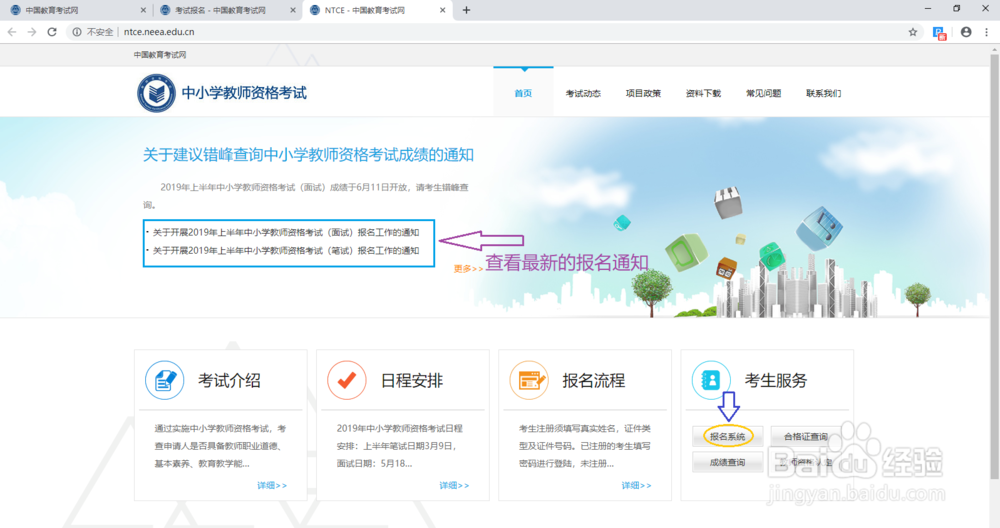The image size is (1000, 528).
Task: Close the 中国教育考试网 first tab
Action: 143,10
